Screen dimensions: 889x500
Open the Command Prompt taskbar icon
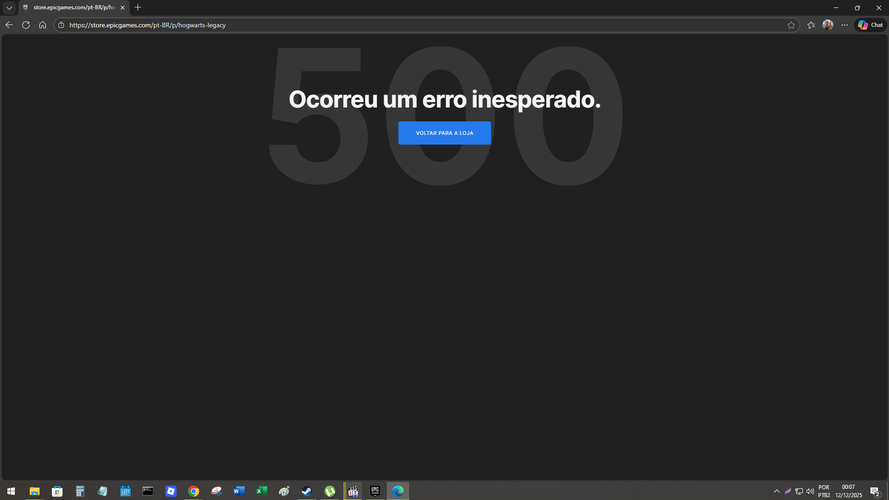148,491
